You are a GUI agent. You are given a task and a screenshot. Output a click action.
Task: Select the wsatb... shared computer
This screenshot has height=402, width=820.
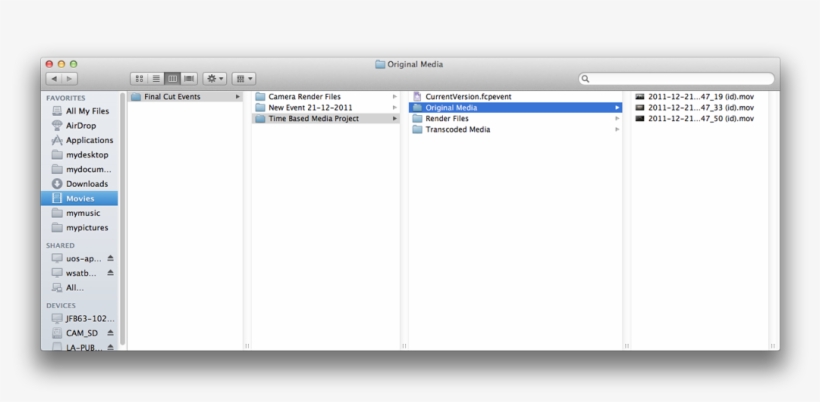[x=74, y=273]
